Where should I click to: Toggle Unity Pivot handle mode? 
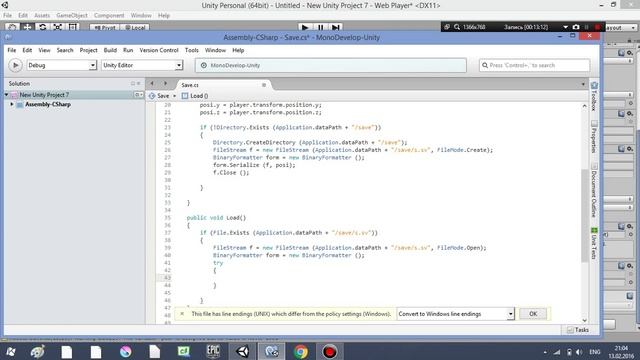[x=105, y=28]
